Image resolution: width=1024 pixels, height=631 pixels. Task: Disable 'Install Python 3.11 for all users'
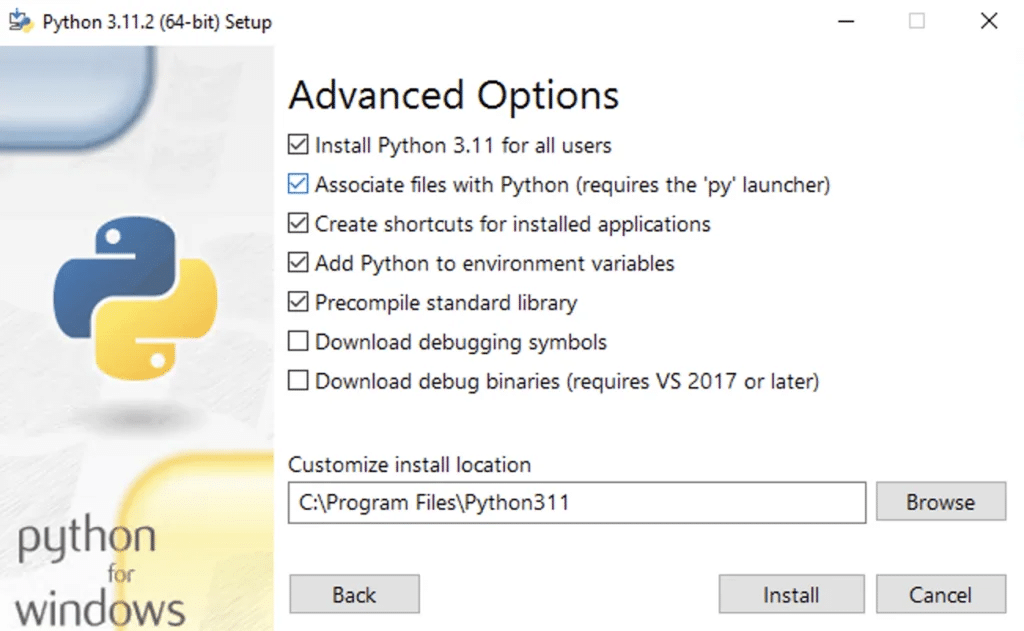pos(297,145)
